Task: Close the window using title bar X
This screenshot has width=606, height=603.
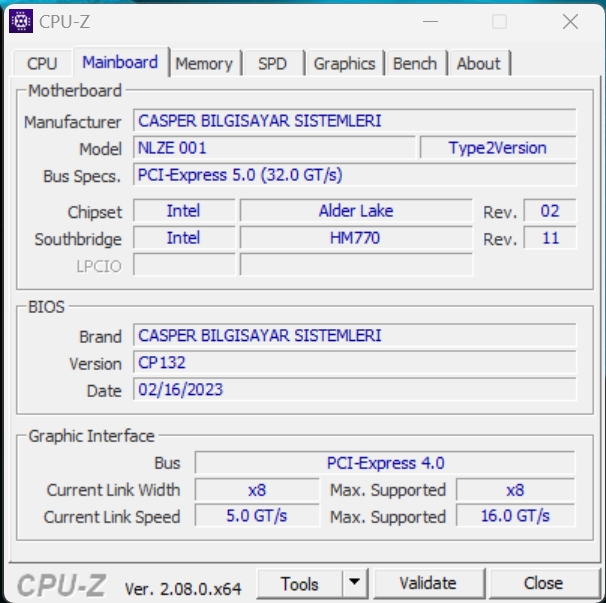Action: (570, 22)
